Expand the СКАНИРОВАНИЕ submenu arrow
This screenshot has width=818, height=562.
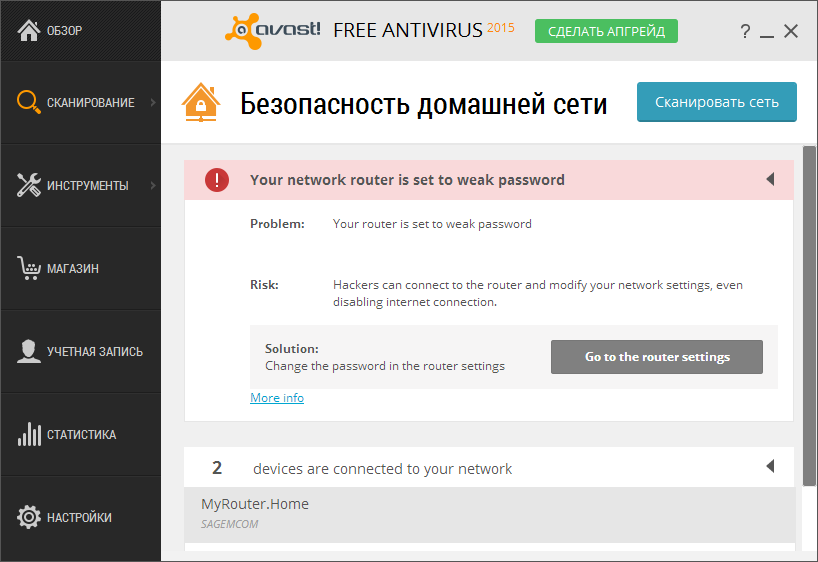tap(152, 102)
